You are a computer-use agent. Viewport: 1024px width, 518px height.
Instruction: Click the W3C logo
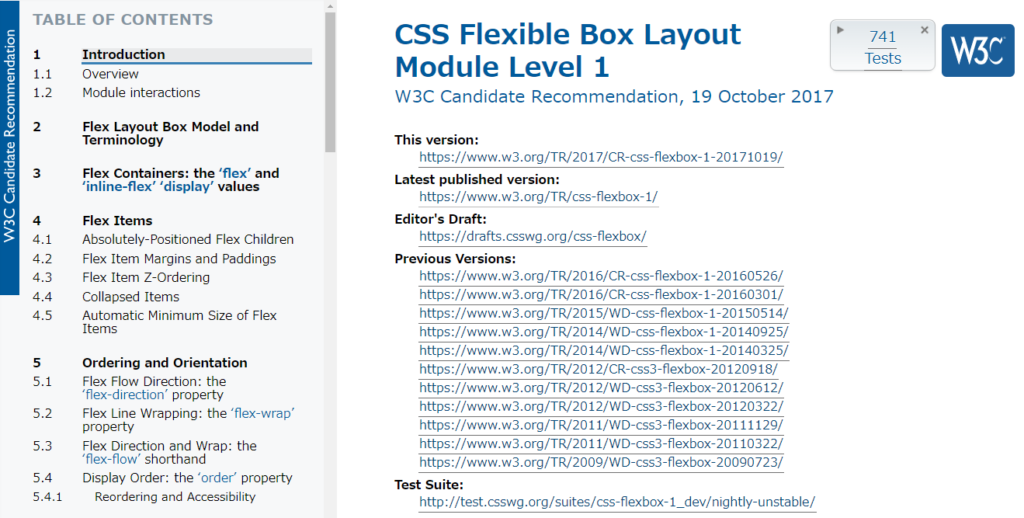point(978,48)
